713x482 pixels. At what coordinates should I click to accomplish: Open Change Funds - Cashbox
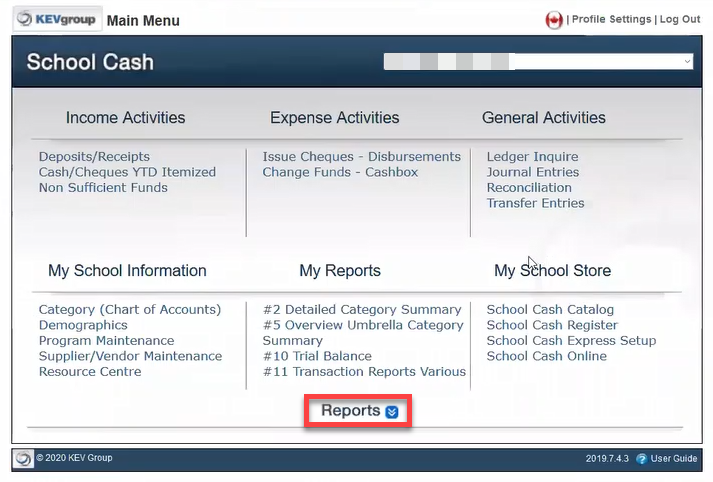[340, 172]
